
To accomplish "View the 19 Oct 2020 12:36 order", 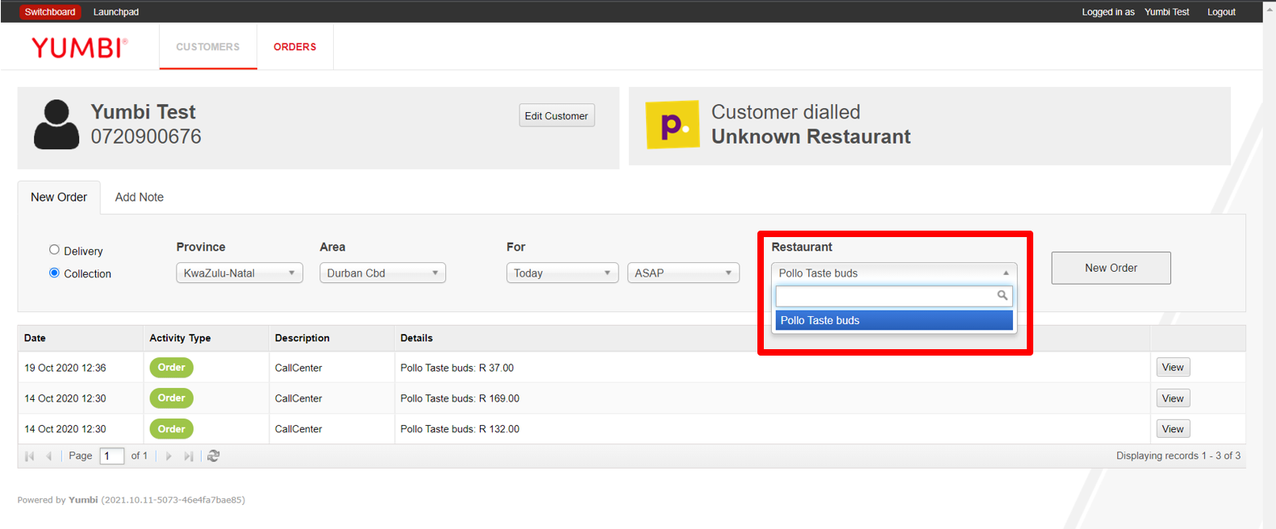I will click(1173, 367).
